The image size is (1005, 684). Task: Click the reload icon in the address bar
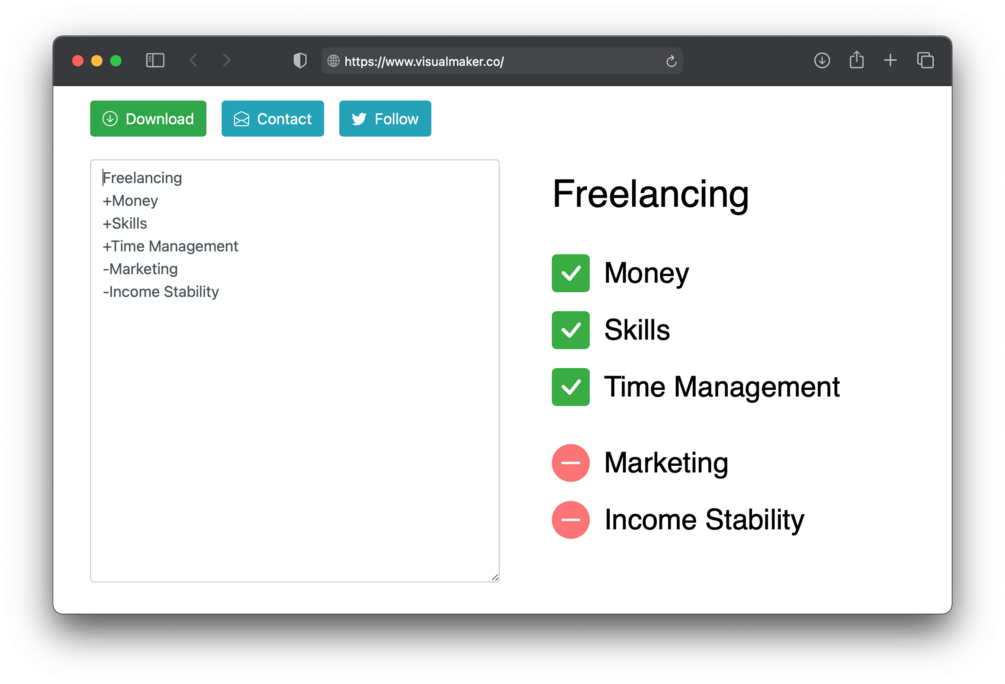coord(671,61)
